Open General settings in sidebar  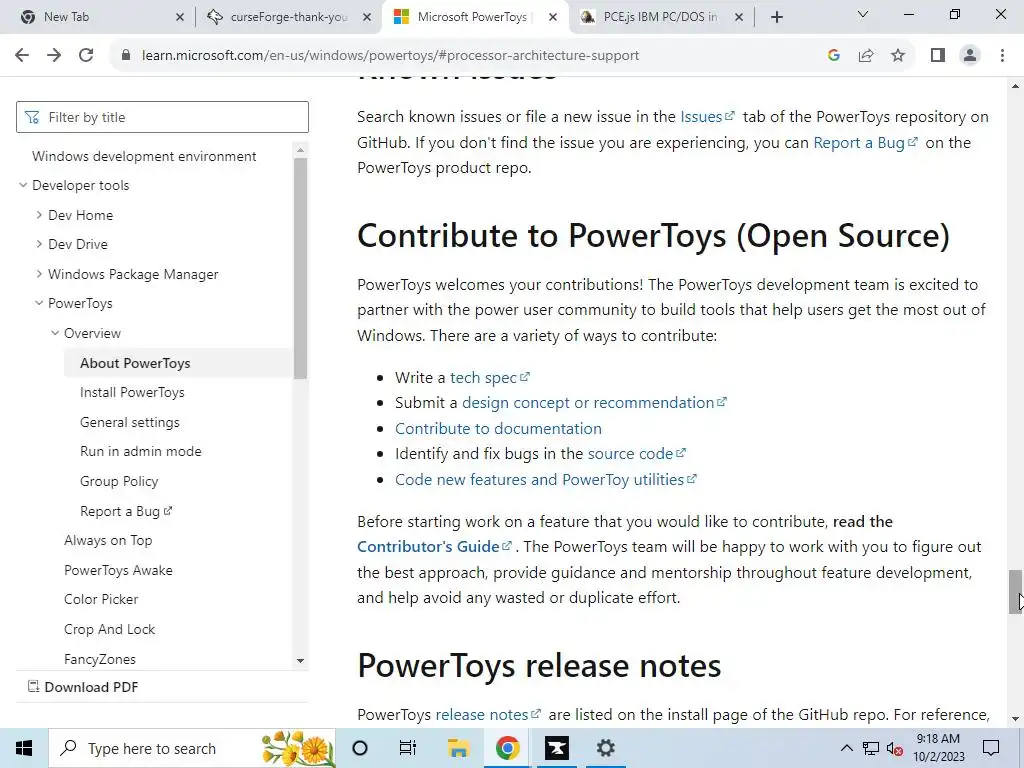pos(129,423)
